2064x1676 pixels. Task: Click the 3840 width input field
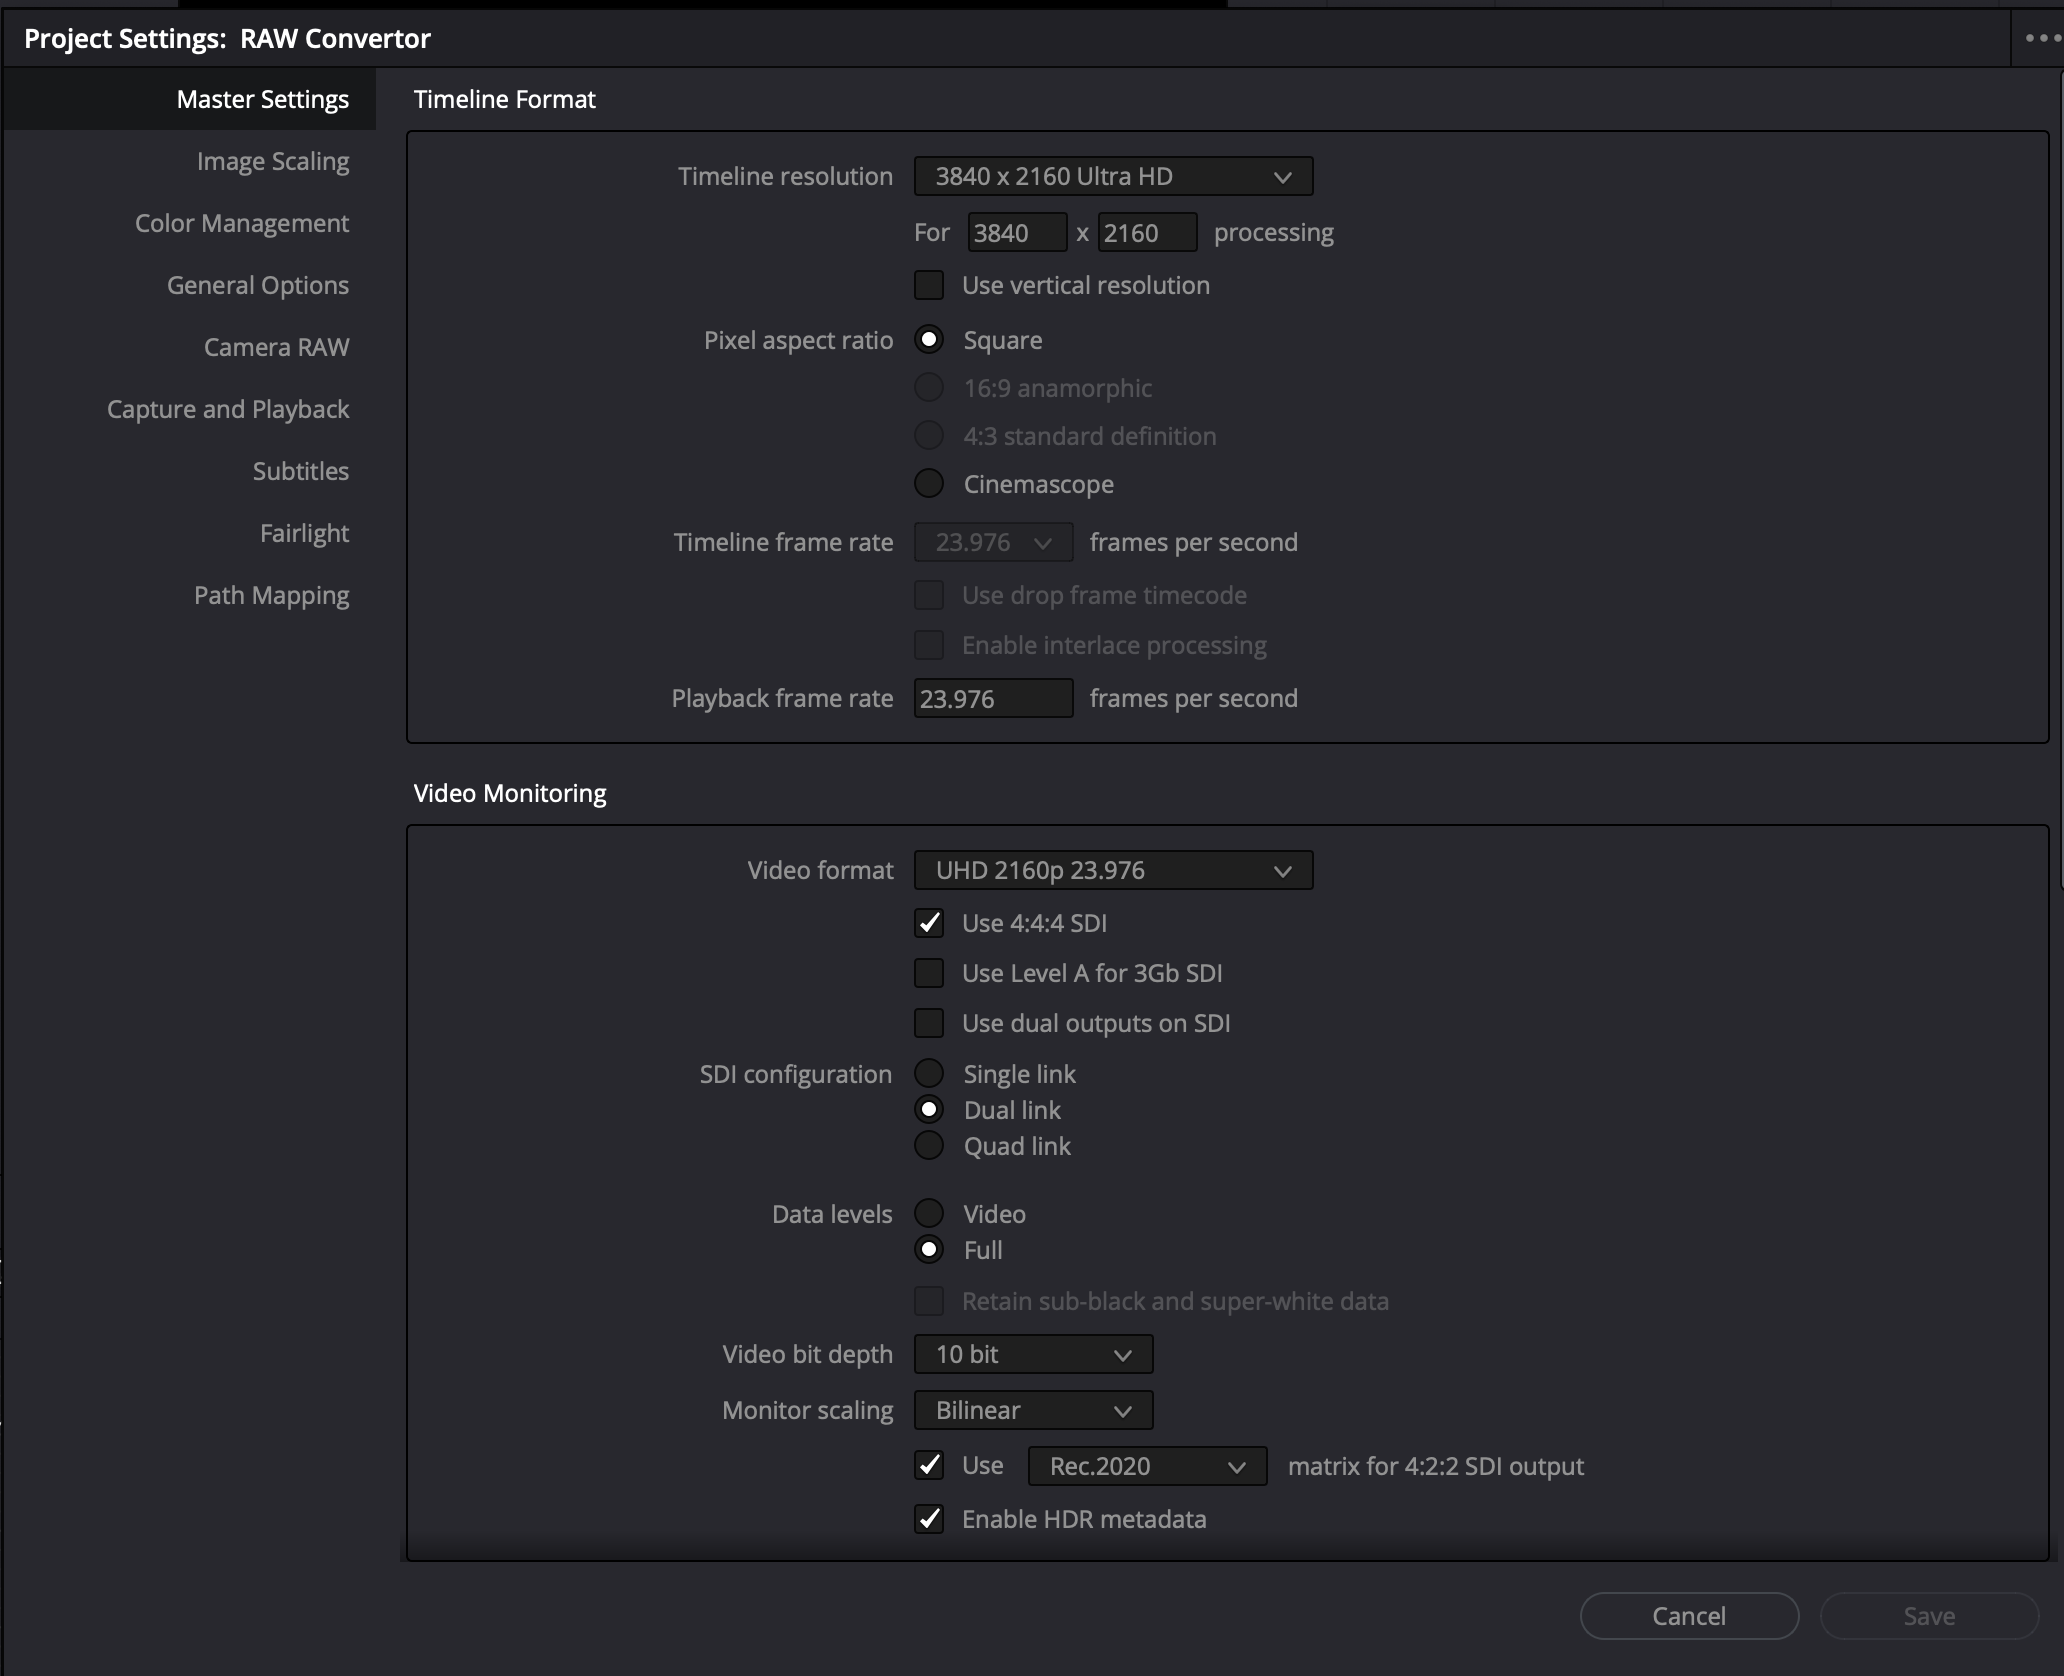(x=1016, y=233)
